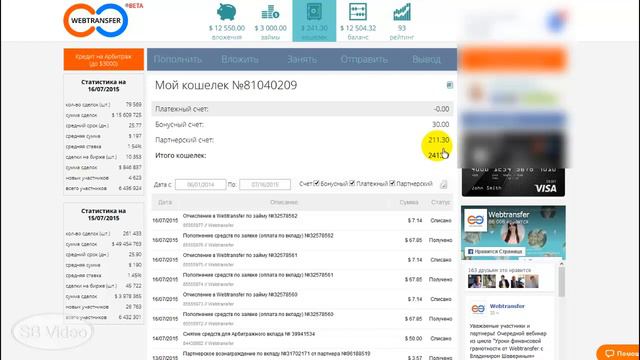Open the Webtransfer link in the feed post
Image resolution: width=640 pixels, height=360 pixels.
tap(507, 306)
